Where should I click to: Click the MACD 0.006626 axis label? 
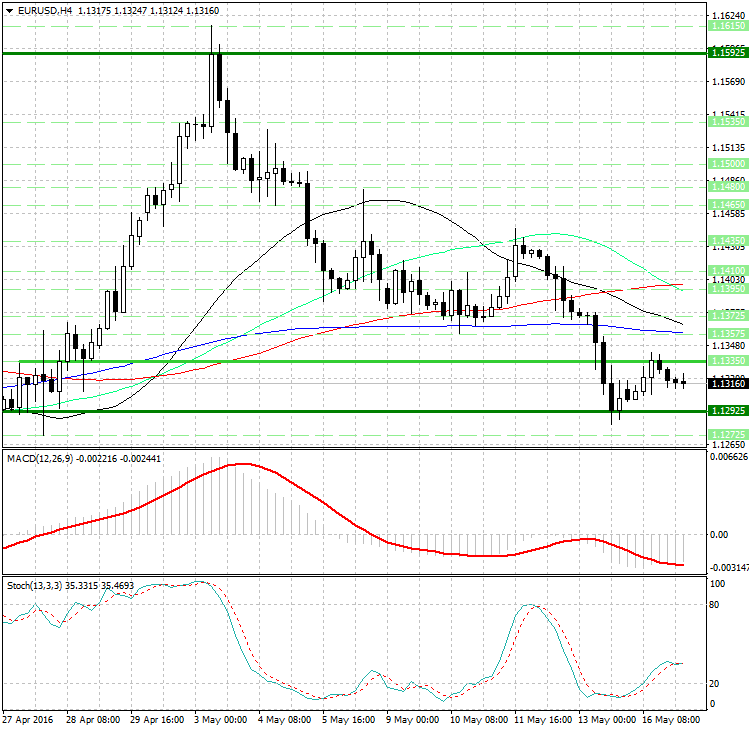coord(729,457)
